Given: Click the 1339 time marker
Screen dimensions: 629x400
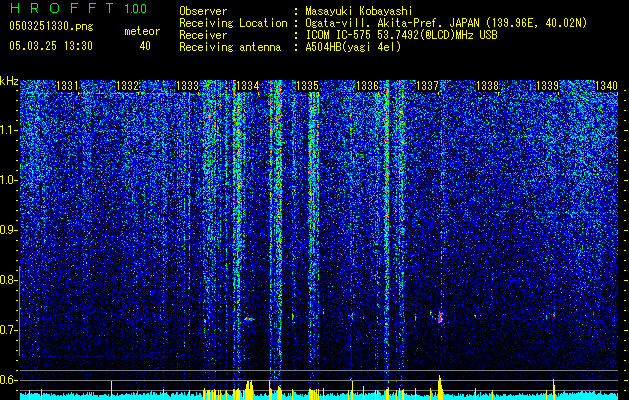Looking at the screenshot, I should pos(548,86).
